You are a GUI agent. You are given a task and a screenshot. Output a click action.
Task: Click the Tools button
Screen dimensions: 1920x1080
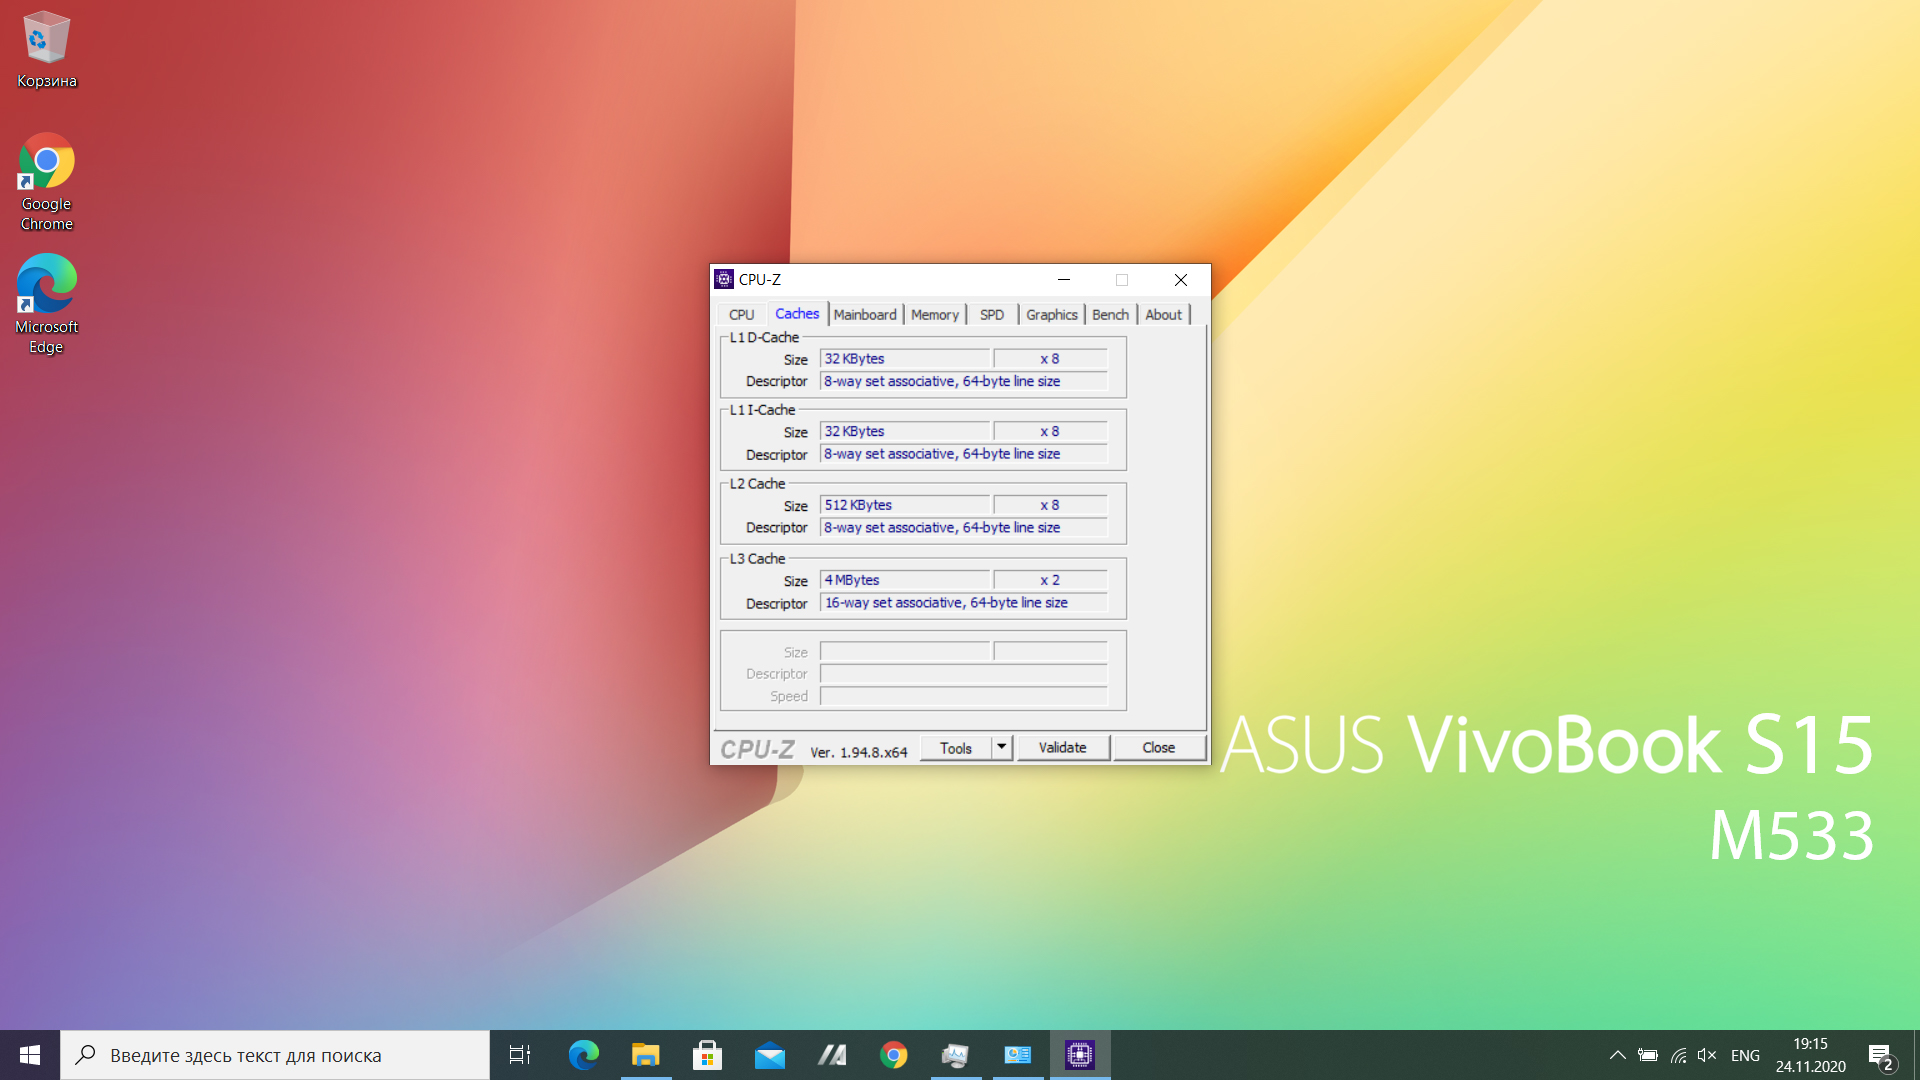[956, 748]
